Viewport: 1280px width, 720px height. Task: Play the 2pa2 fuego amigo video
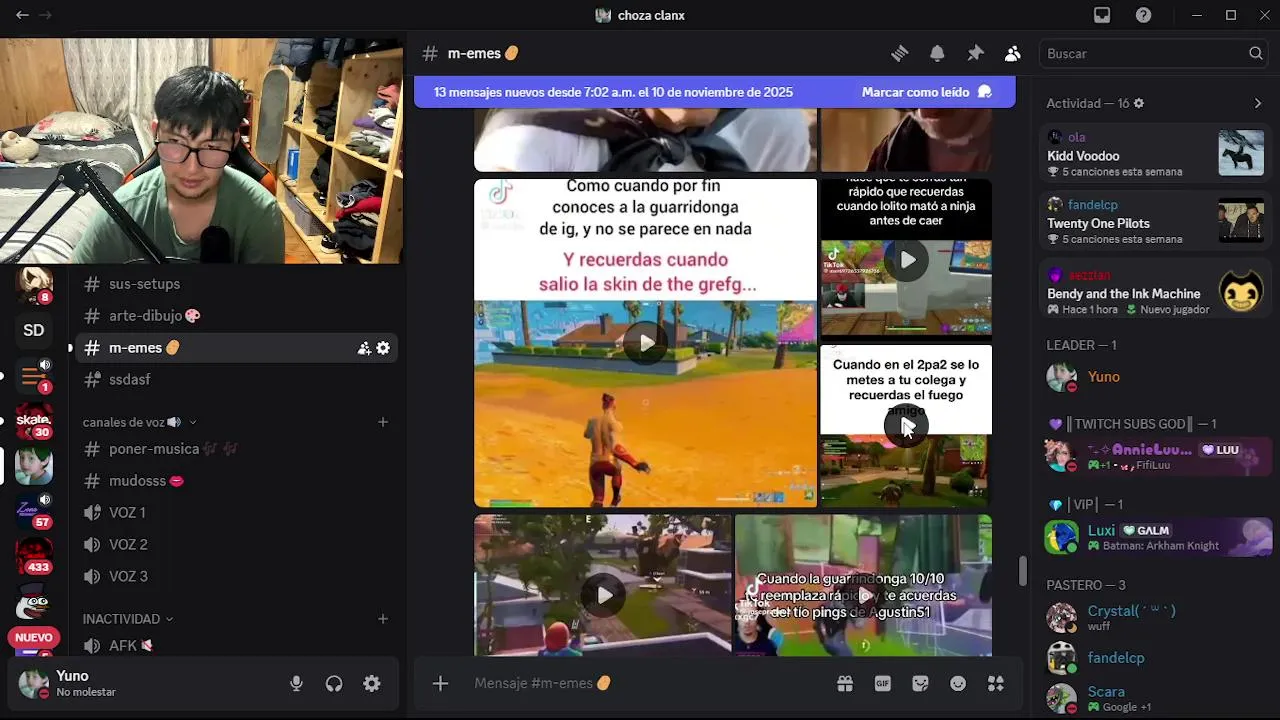pos(906,426)
